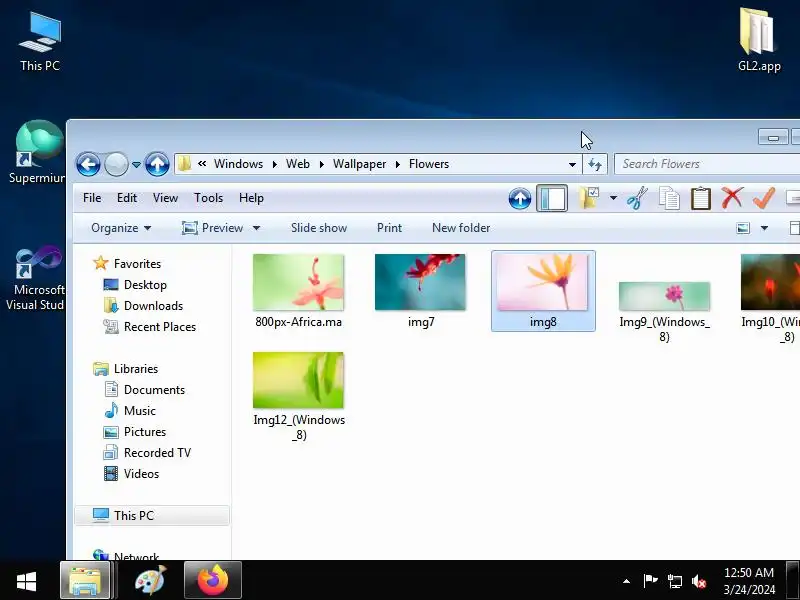Open the Tools menu

(x=208, y=198)
